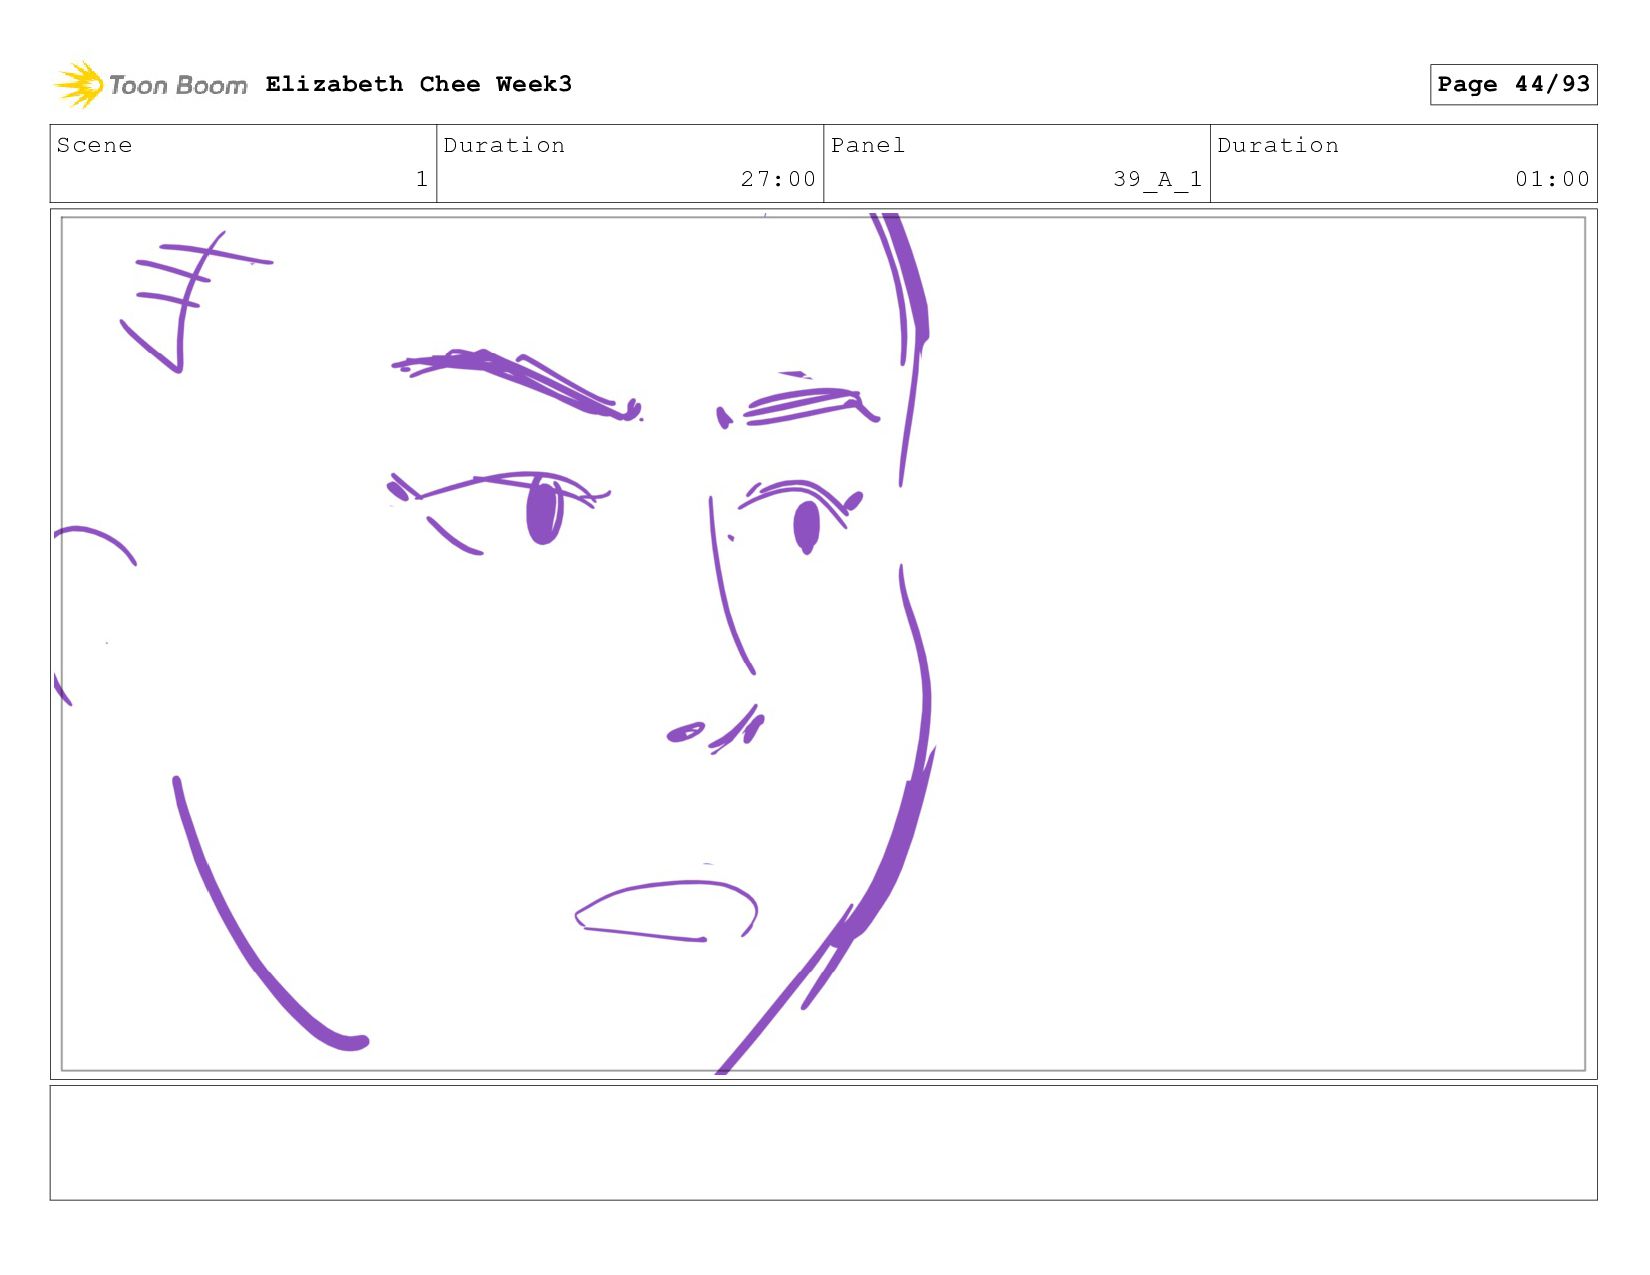Click the panel name '39_A_1'
The image size is (1650, 1275).
click(x=1157, y=179)
